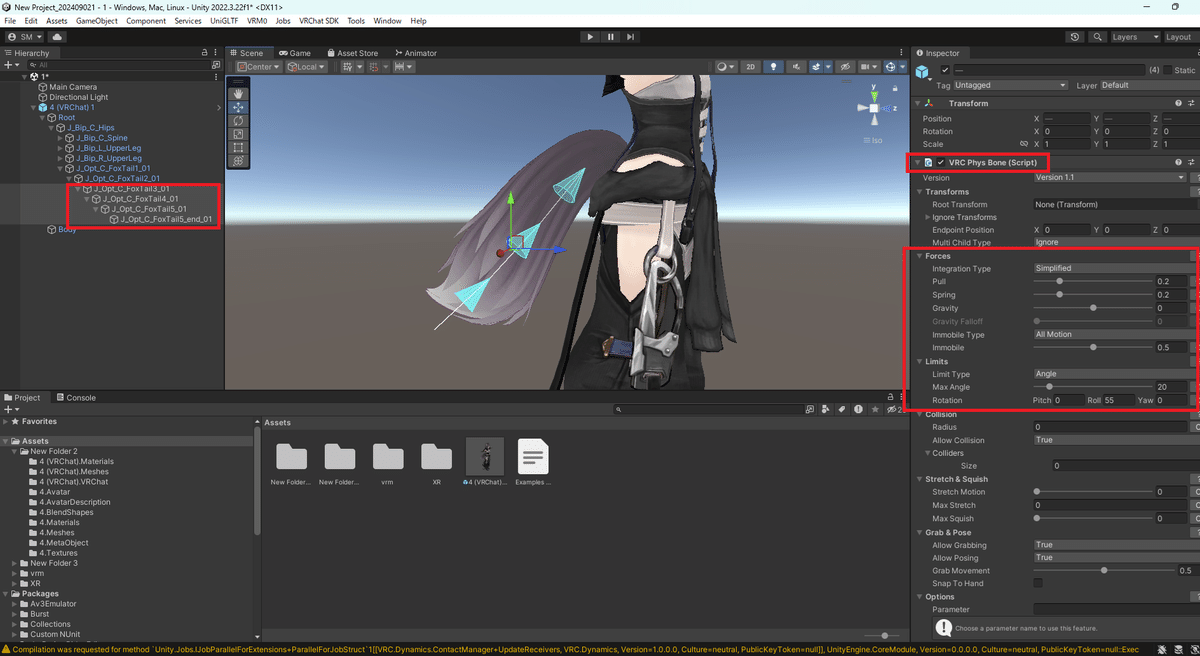Toggle the Snap To Hand checkbox

[1038, 583]
